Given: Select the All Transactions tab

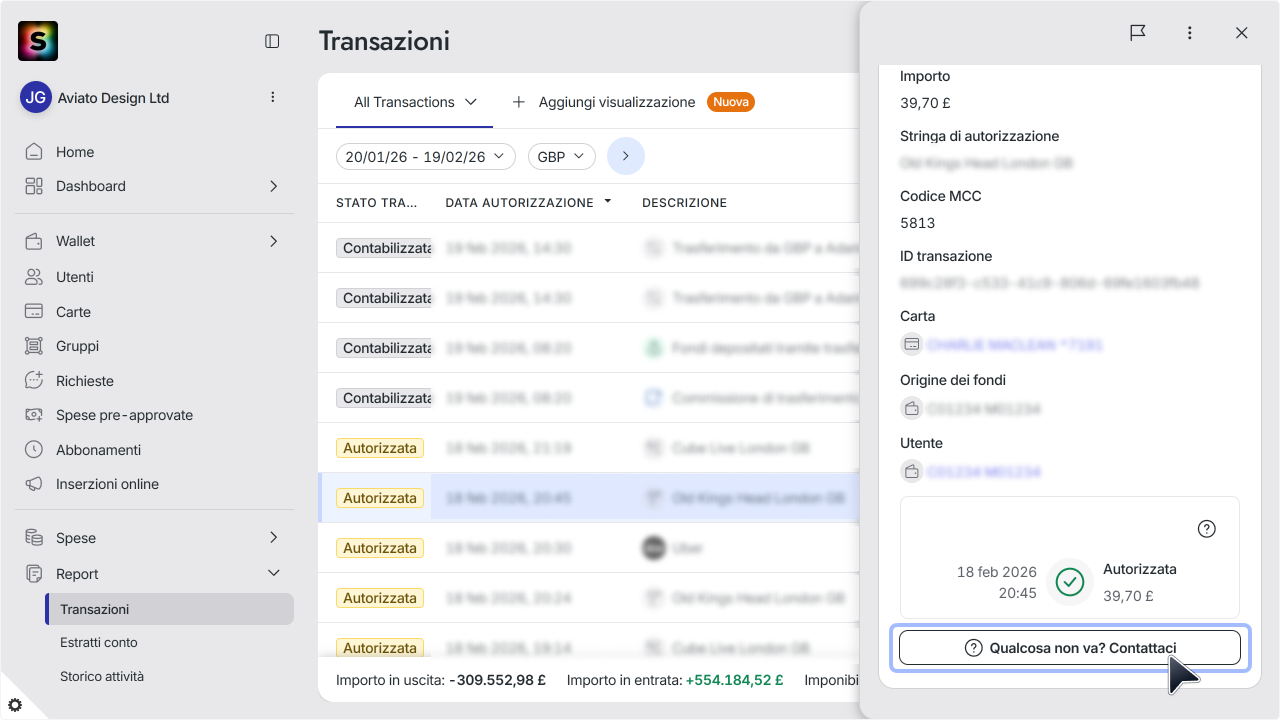Looking at the screenshot, I should coord(414,102).
